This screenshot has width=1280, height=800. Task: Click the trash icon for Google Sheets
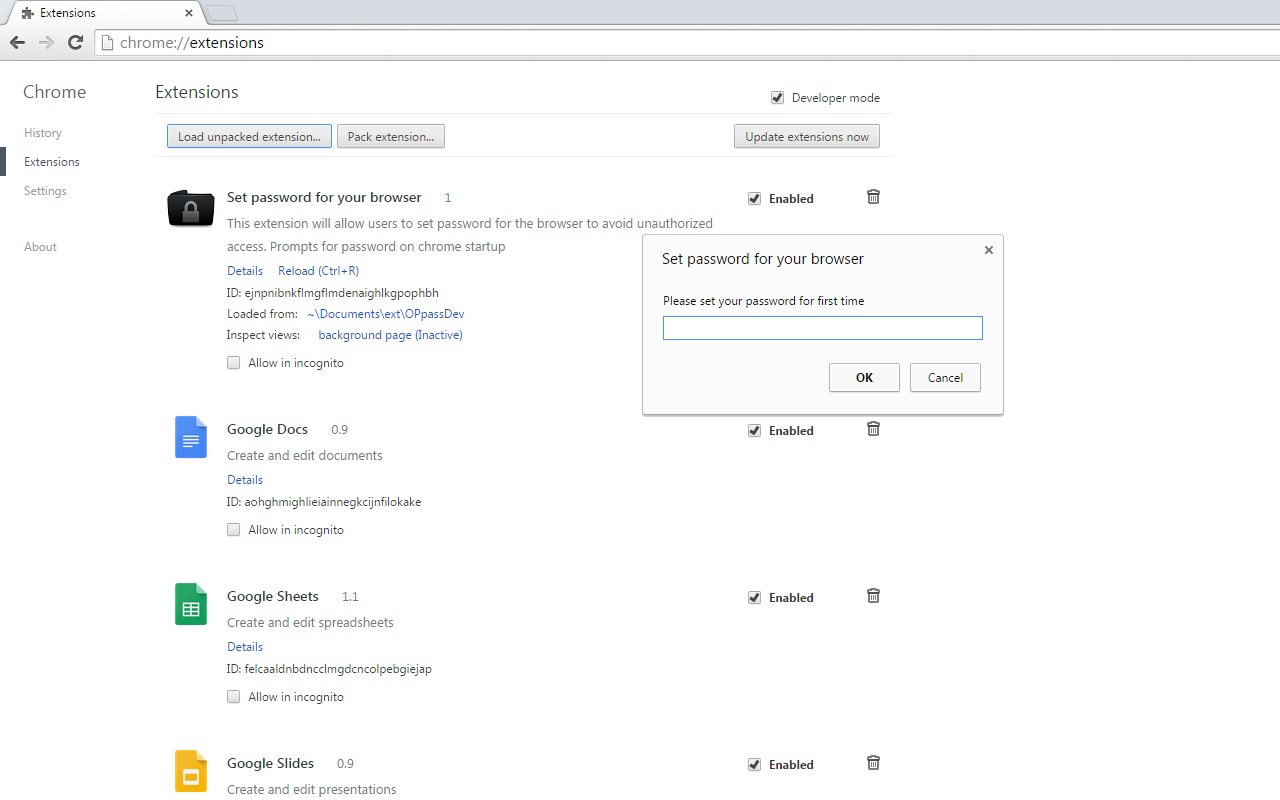tap(872, 595)
